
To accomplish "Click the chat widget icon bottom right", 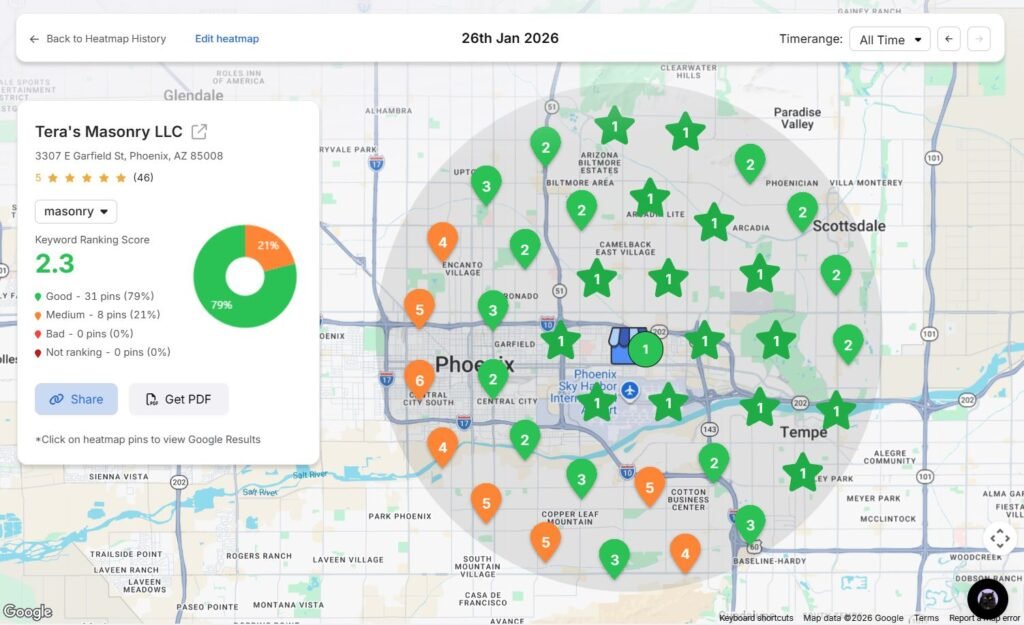I will tap(987, 598).
